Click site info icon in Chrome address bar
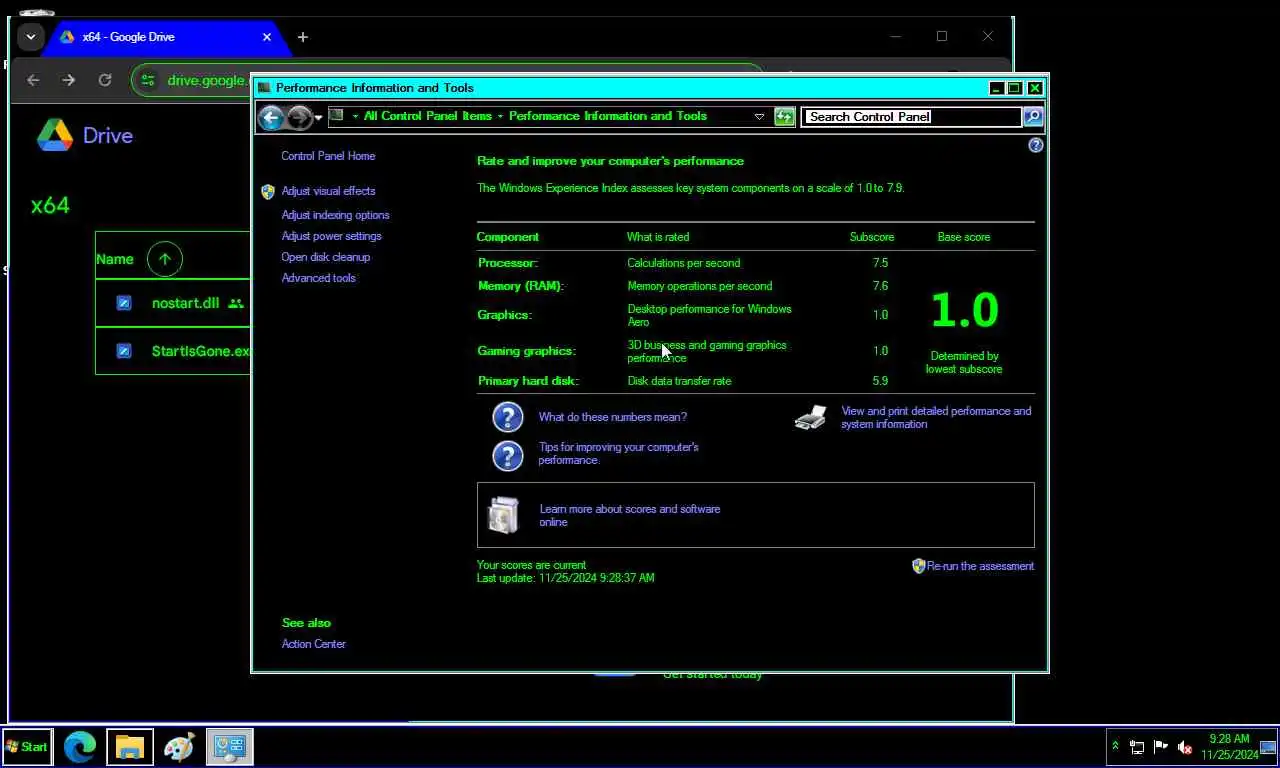1280x768 pixels. pyautogui.click(x=148, y=80)
